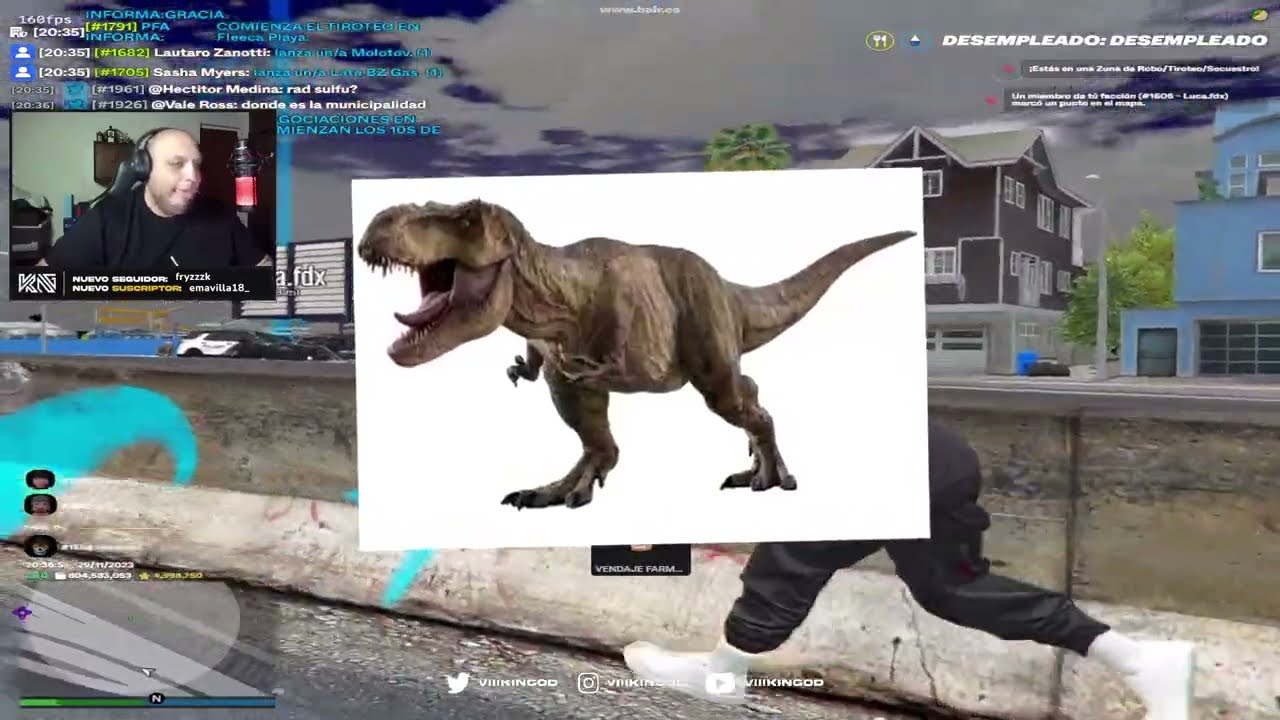Click the streamer webcam feed
The height and width of the screenshot is (720, 1280).
[x=142, y=190]
